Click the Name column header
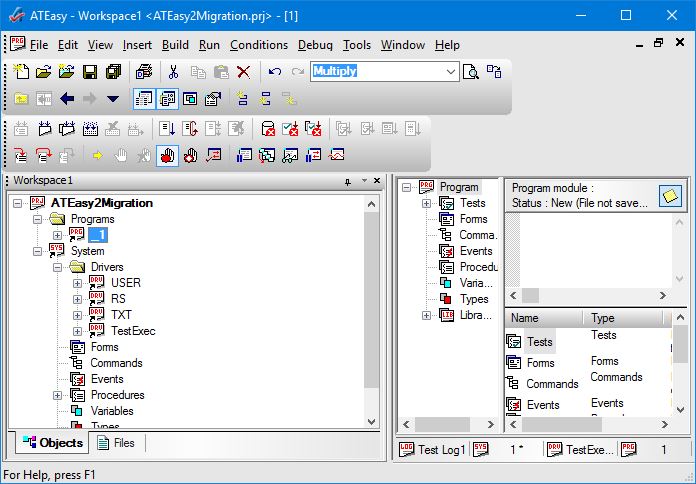 544,318
